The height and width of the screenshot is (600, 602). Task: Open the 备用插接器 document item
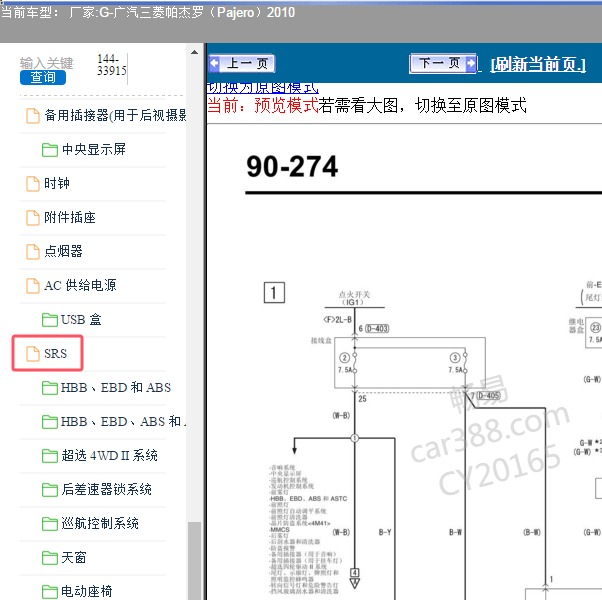[x=106, y=115]
